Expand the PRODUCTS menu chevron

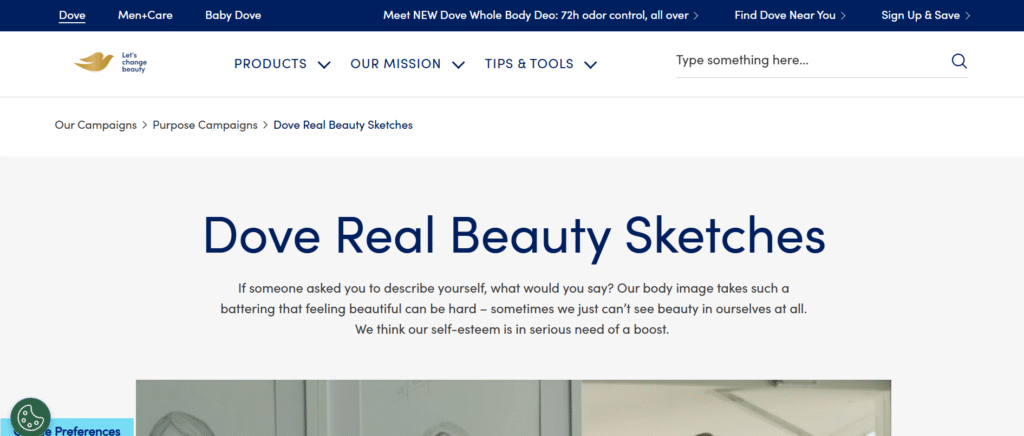click(324, 64)
